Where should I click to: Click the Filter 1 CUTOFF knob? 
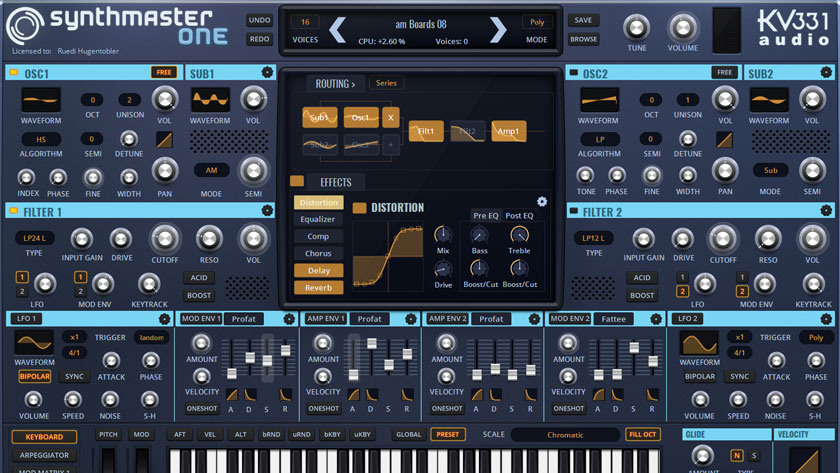point(165,238)
